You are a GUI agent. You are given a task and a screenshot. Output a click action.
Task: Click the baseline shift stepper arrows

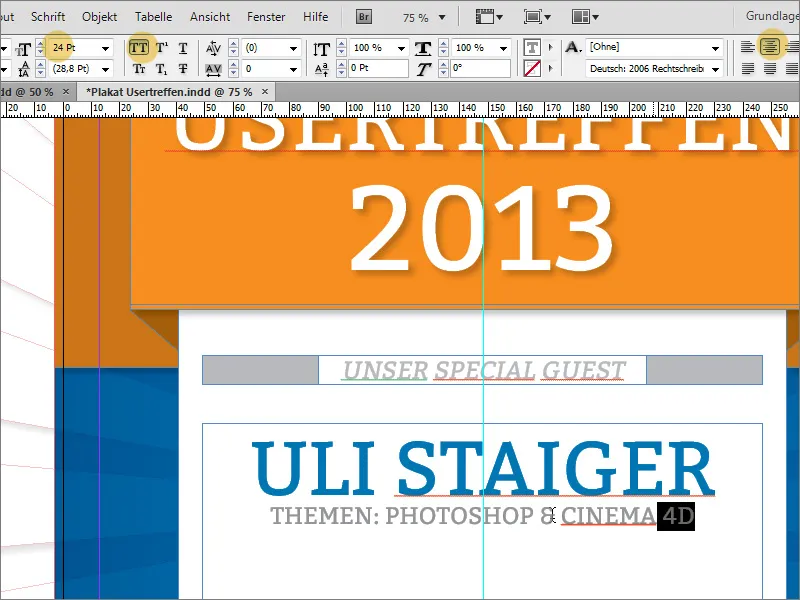[x=341, y=69]
